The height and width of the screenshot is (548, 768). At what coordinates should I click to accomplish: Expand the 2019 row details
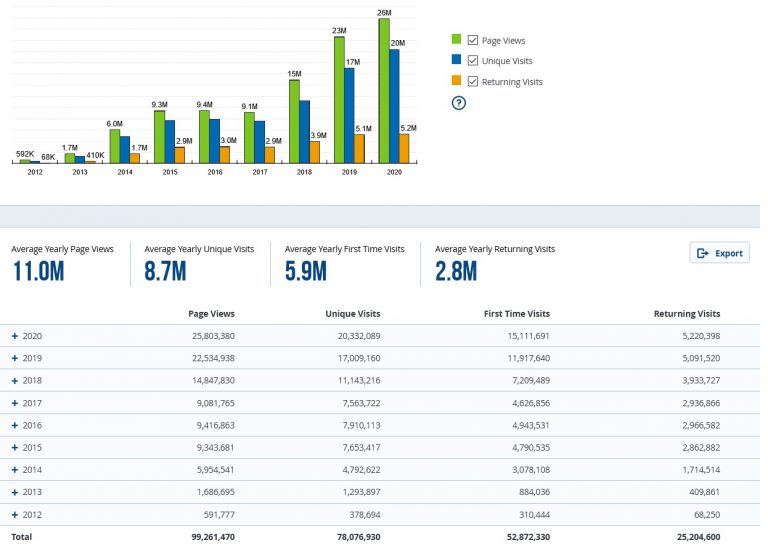pyautogui.click(x=15, y=358)
